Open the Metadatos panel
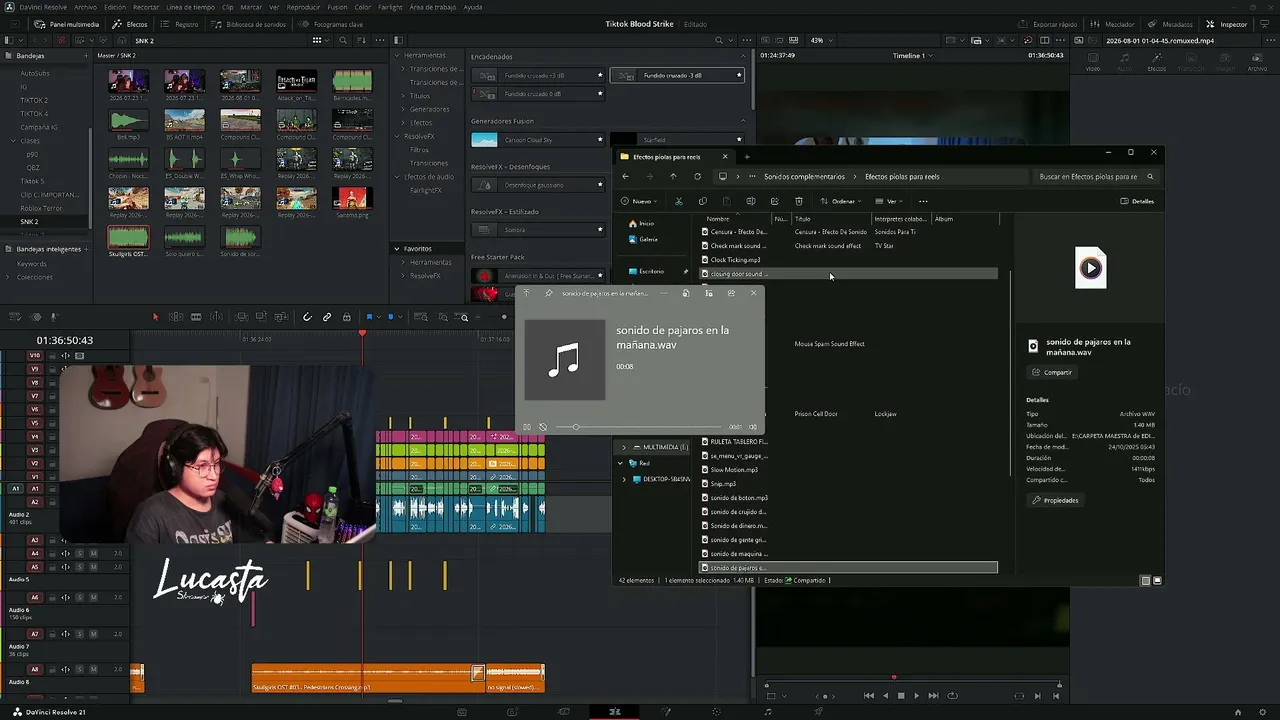Viewport: 1280px width, 720px height. pos(1170,24)
